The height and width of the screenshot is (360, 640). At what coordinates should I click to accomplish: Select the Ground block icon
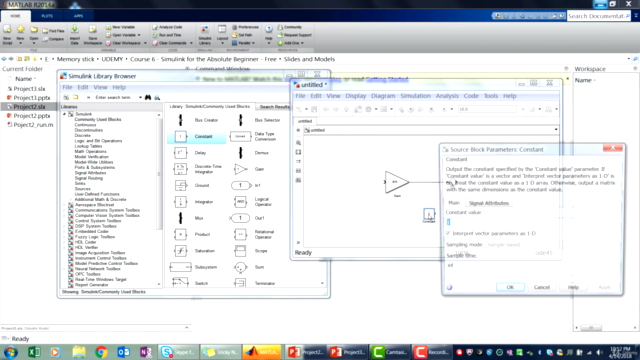180,185
